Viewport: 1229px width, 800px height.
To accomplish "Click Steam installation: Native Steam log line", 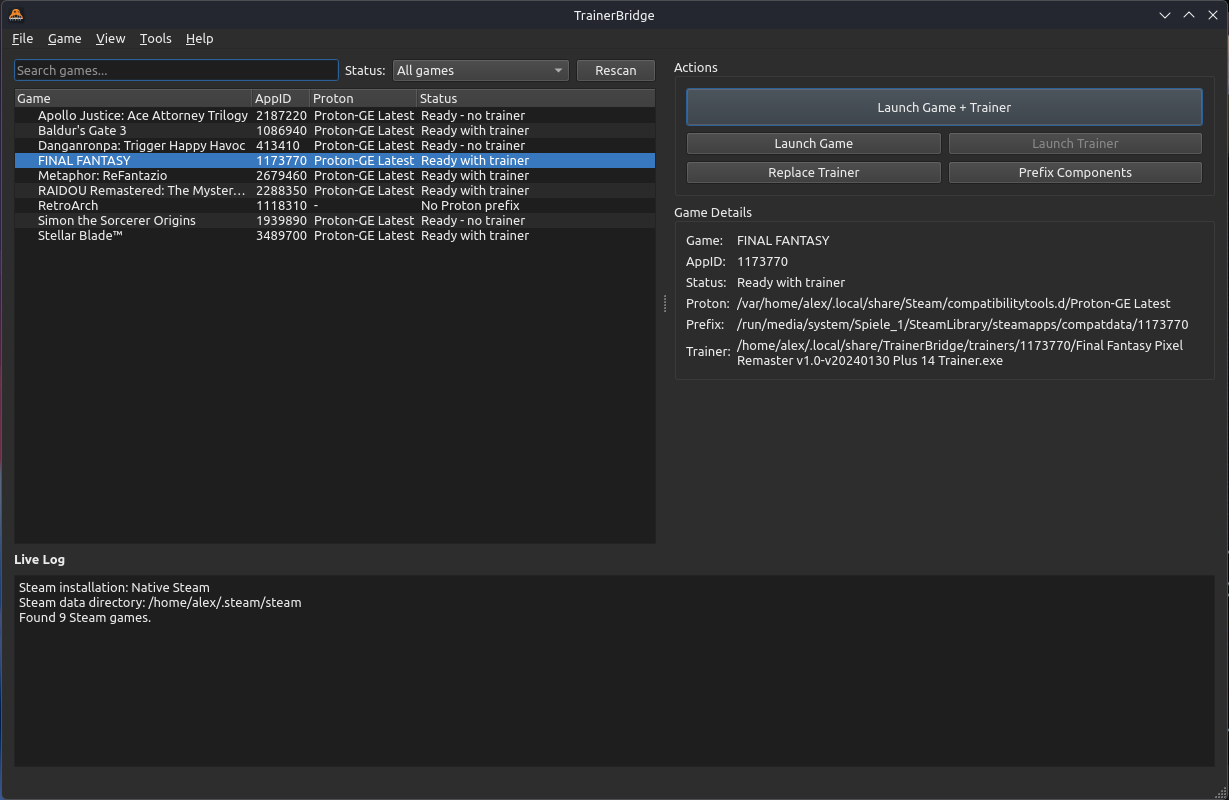I will tap(114, 587).
